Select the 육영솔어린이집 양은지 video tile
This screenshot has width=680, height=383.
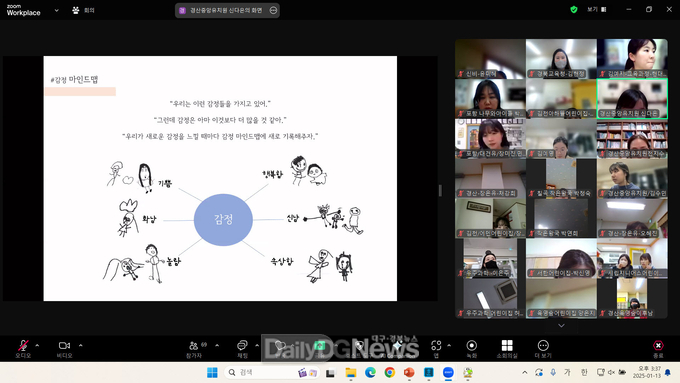[561, 298]
